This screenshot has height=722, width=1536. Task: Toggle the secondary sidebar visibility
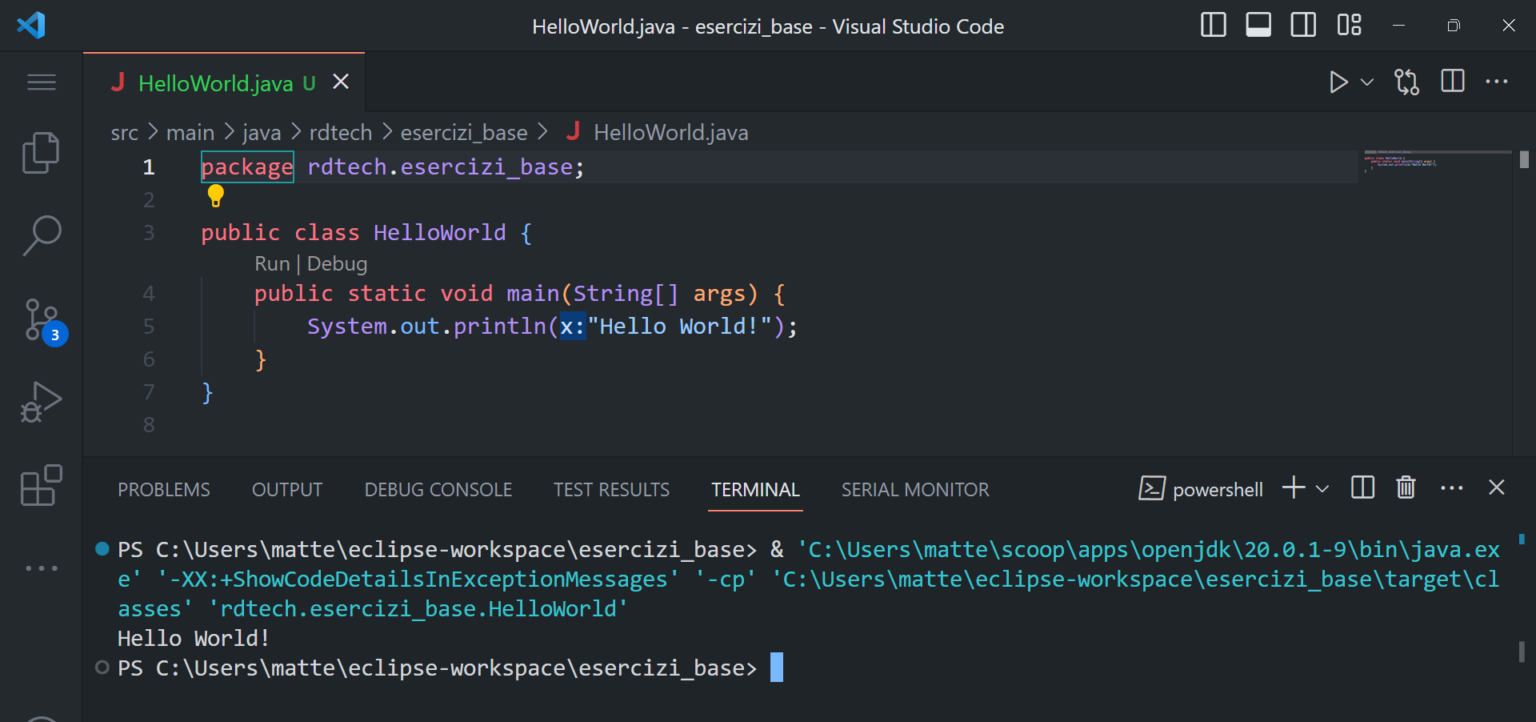[x=1303, y=25]
